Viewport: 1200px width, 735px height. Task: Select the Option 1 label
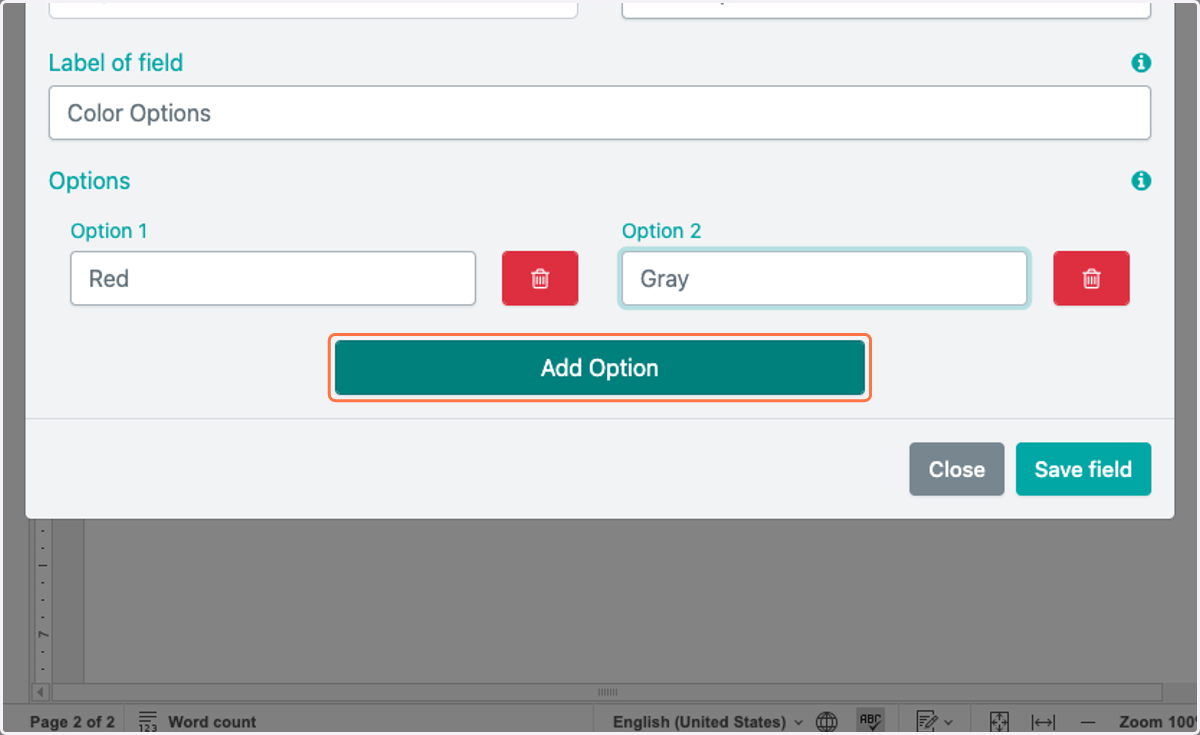pos(109,231)
